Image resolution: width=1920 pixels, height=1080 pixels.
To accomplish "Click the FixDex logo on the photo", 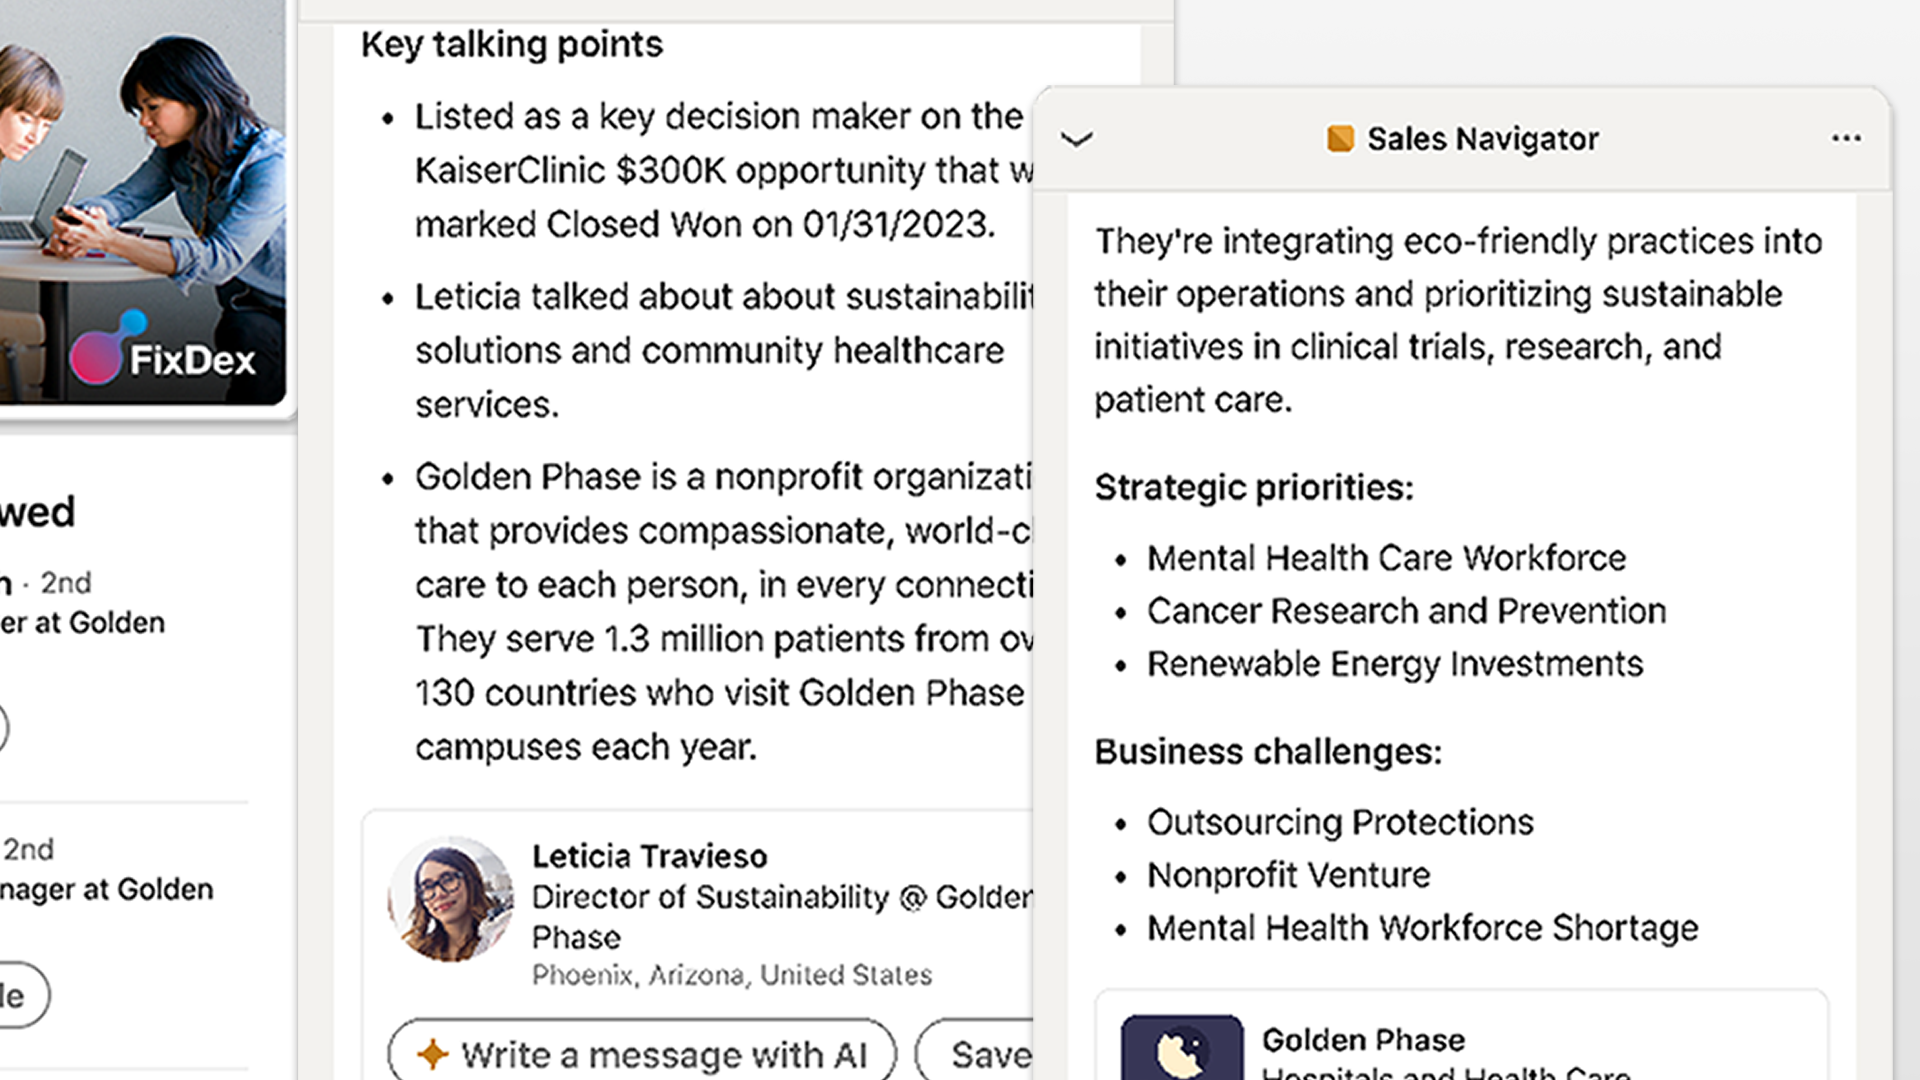I will point(165,355).
